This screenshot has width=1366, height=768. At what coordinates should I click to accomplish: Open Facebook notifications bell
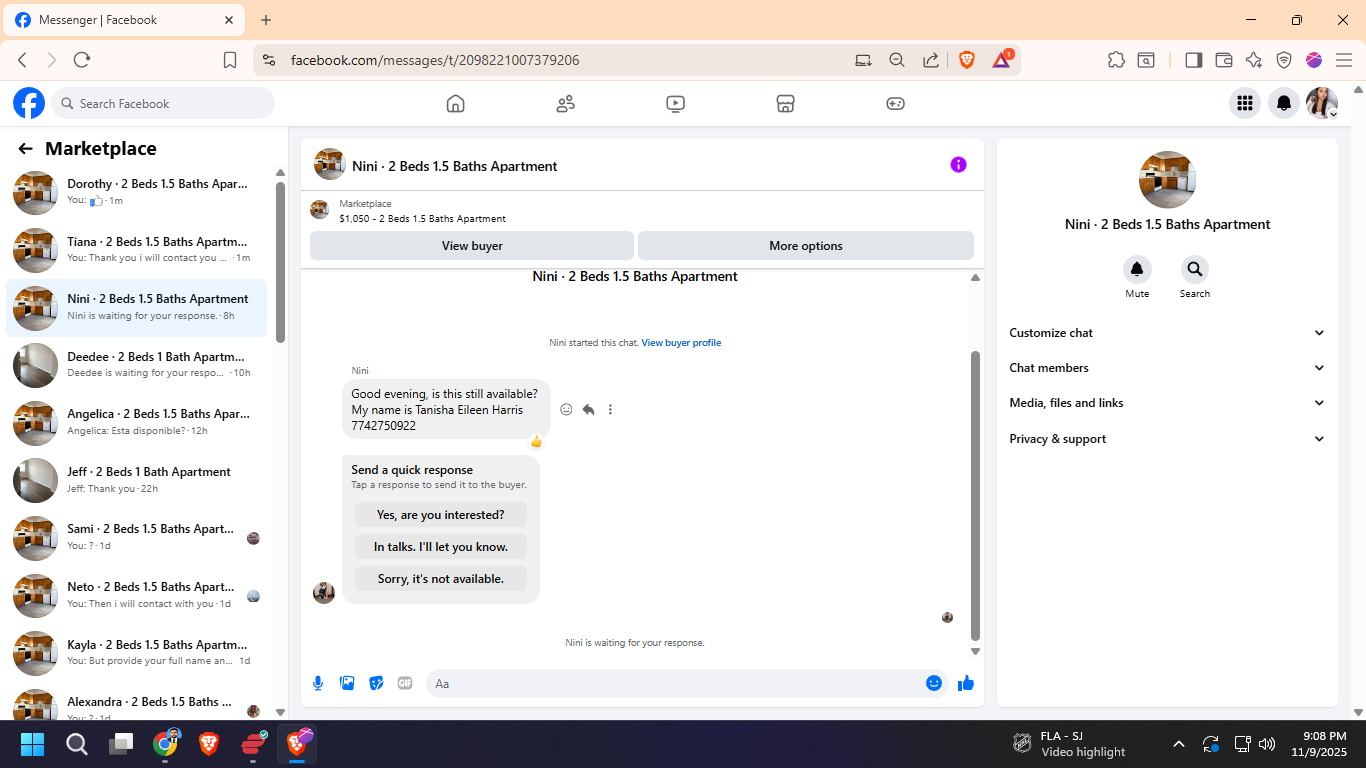[x=1284, y=103]
